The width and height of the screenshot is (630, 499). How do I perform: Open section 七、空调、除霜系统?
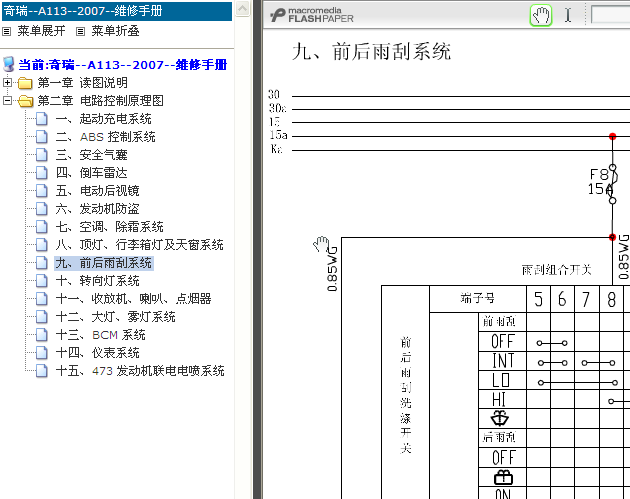pos(109,227)
